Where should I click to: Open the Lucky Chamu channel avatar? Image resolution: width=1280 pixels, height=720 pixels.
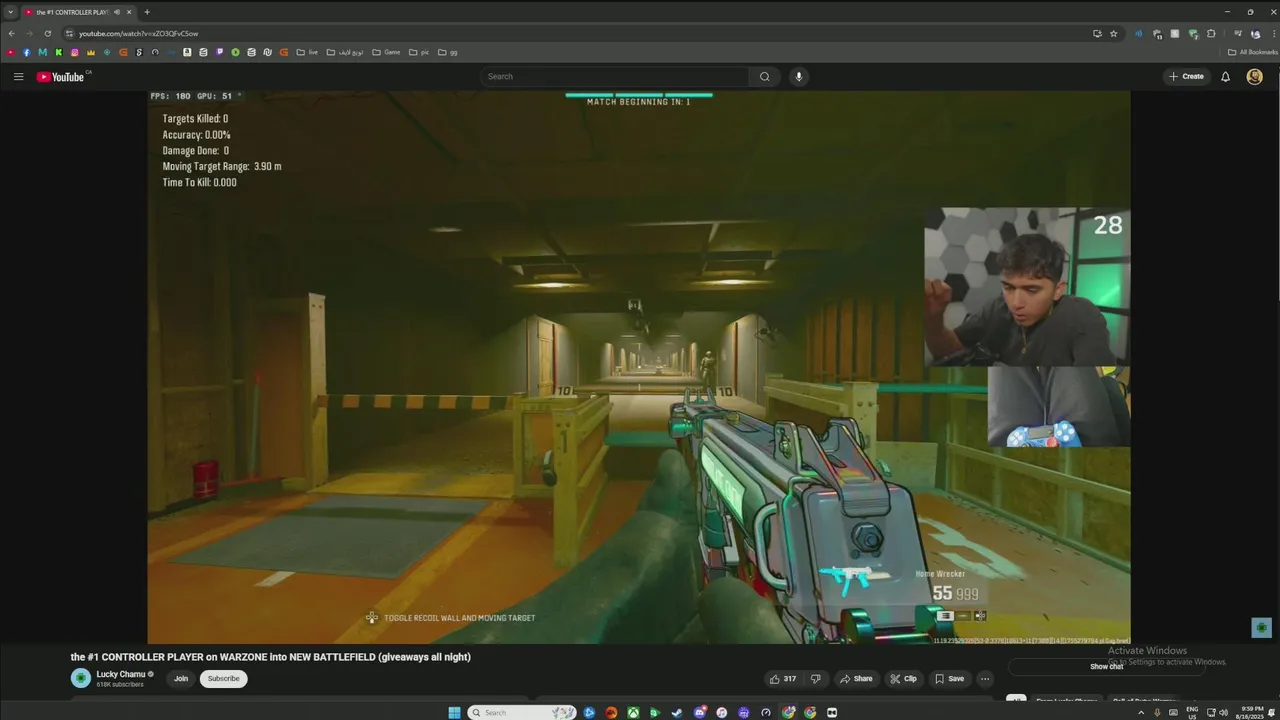pyautogui.click(x=80, y=678)
